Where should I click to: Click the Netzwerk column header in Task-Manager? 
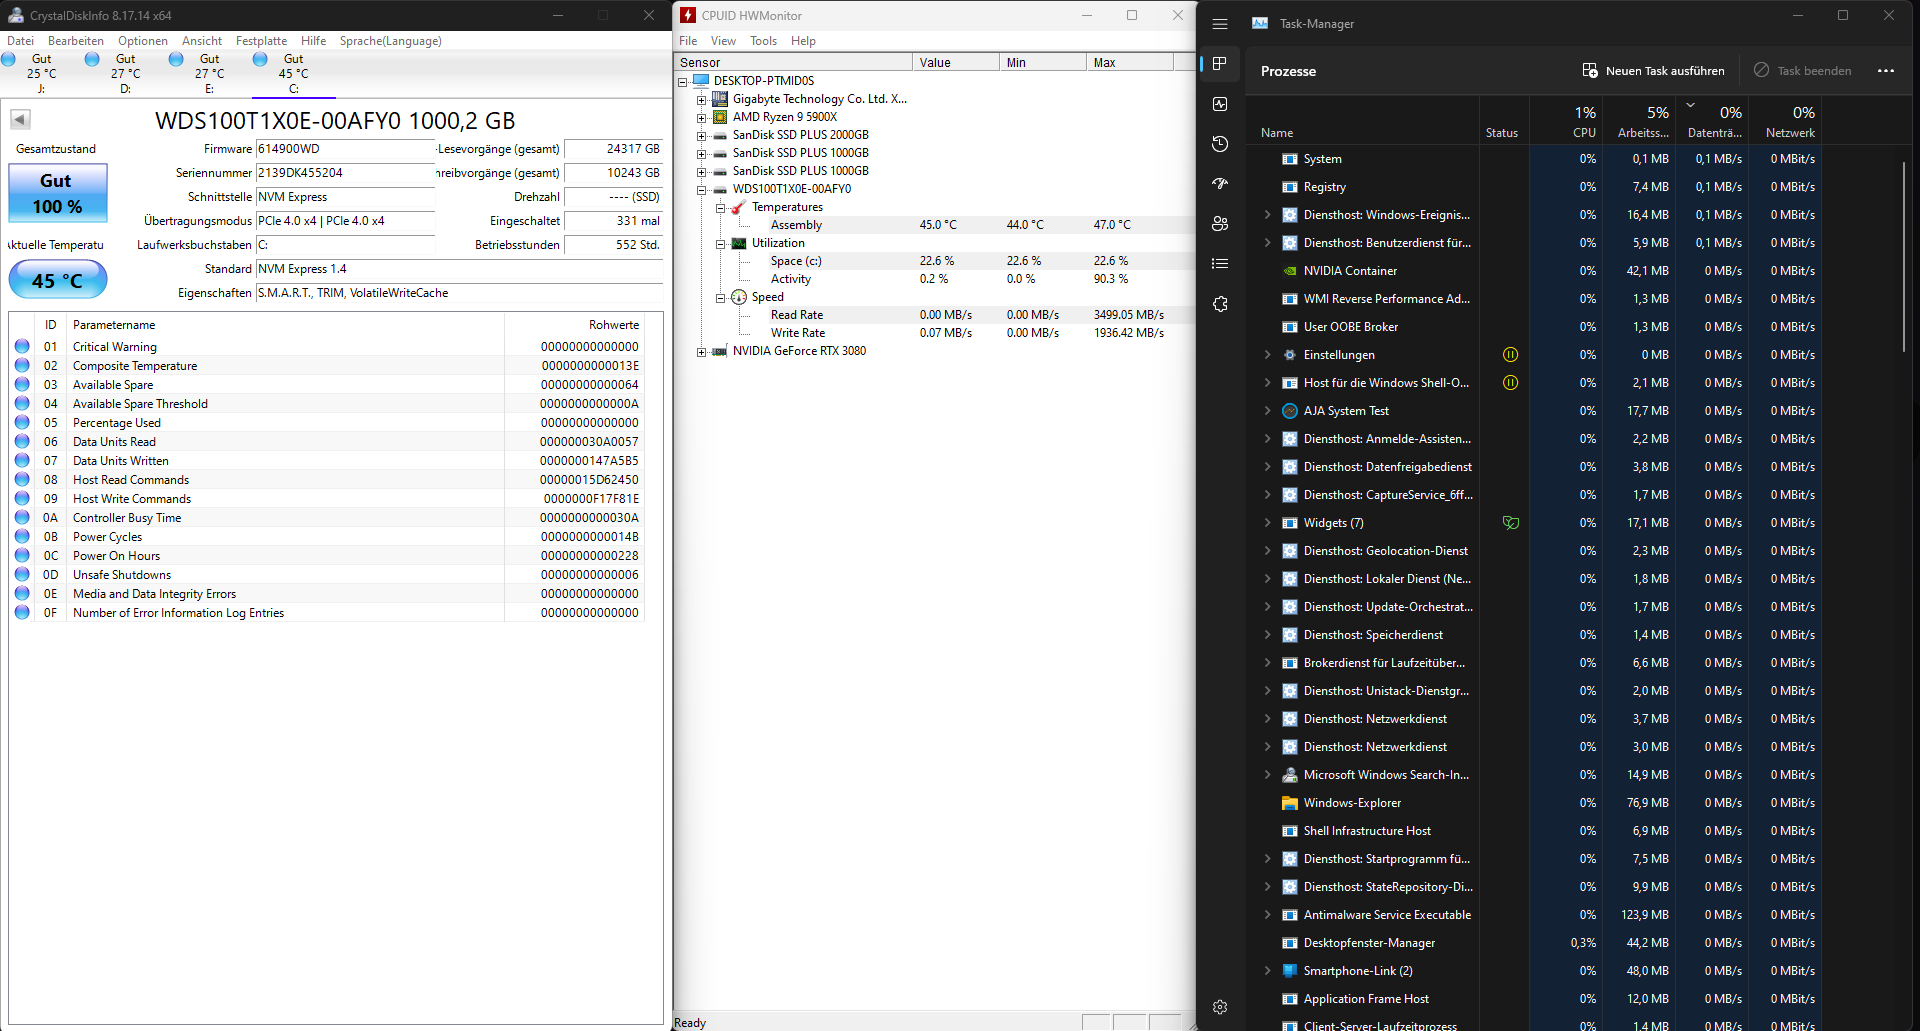coord(1783,120)
